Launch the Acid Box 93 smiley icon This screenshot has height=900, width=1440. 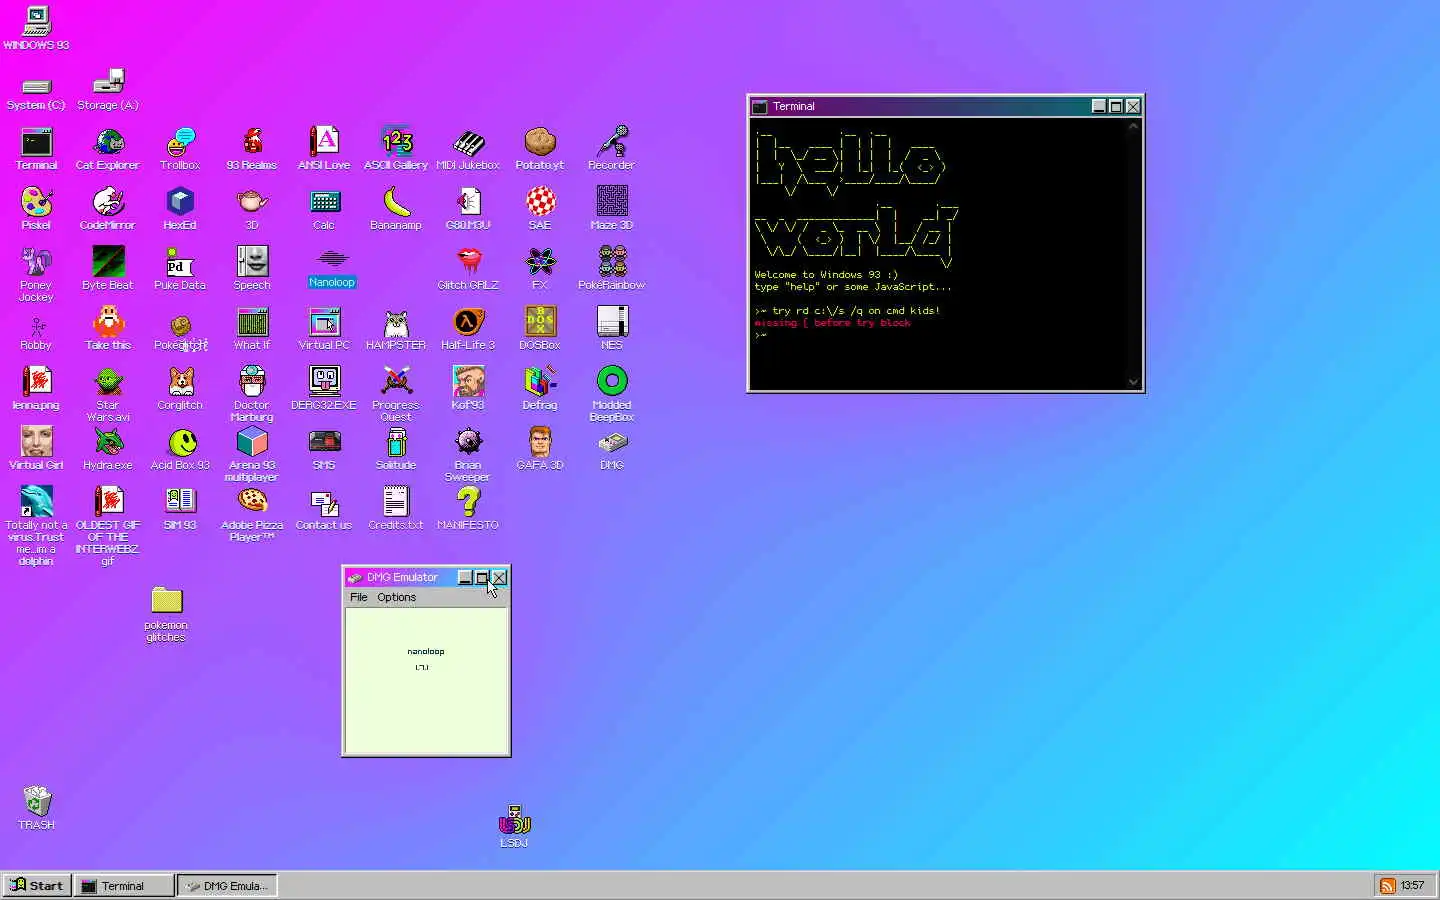180,449
